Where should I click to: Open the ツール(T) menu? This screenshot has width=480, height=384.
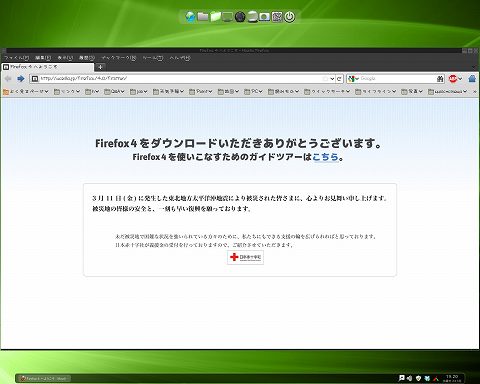coord(153,58)
